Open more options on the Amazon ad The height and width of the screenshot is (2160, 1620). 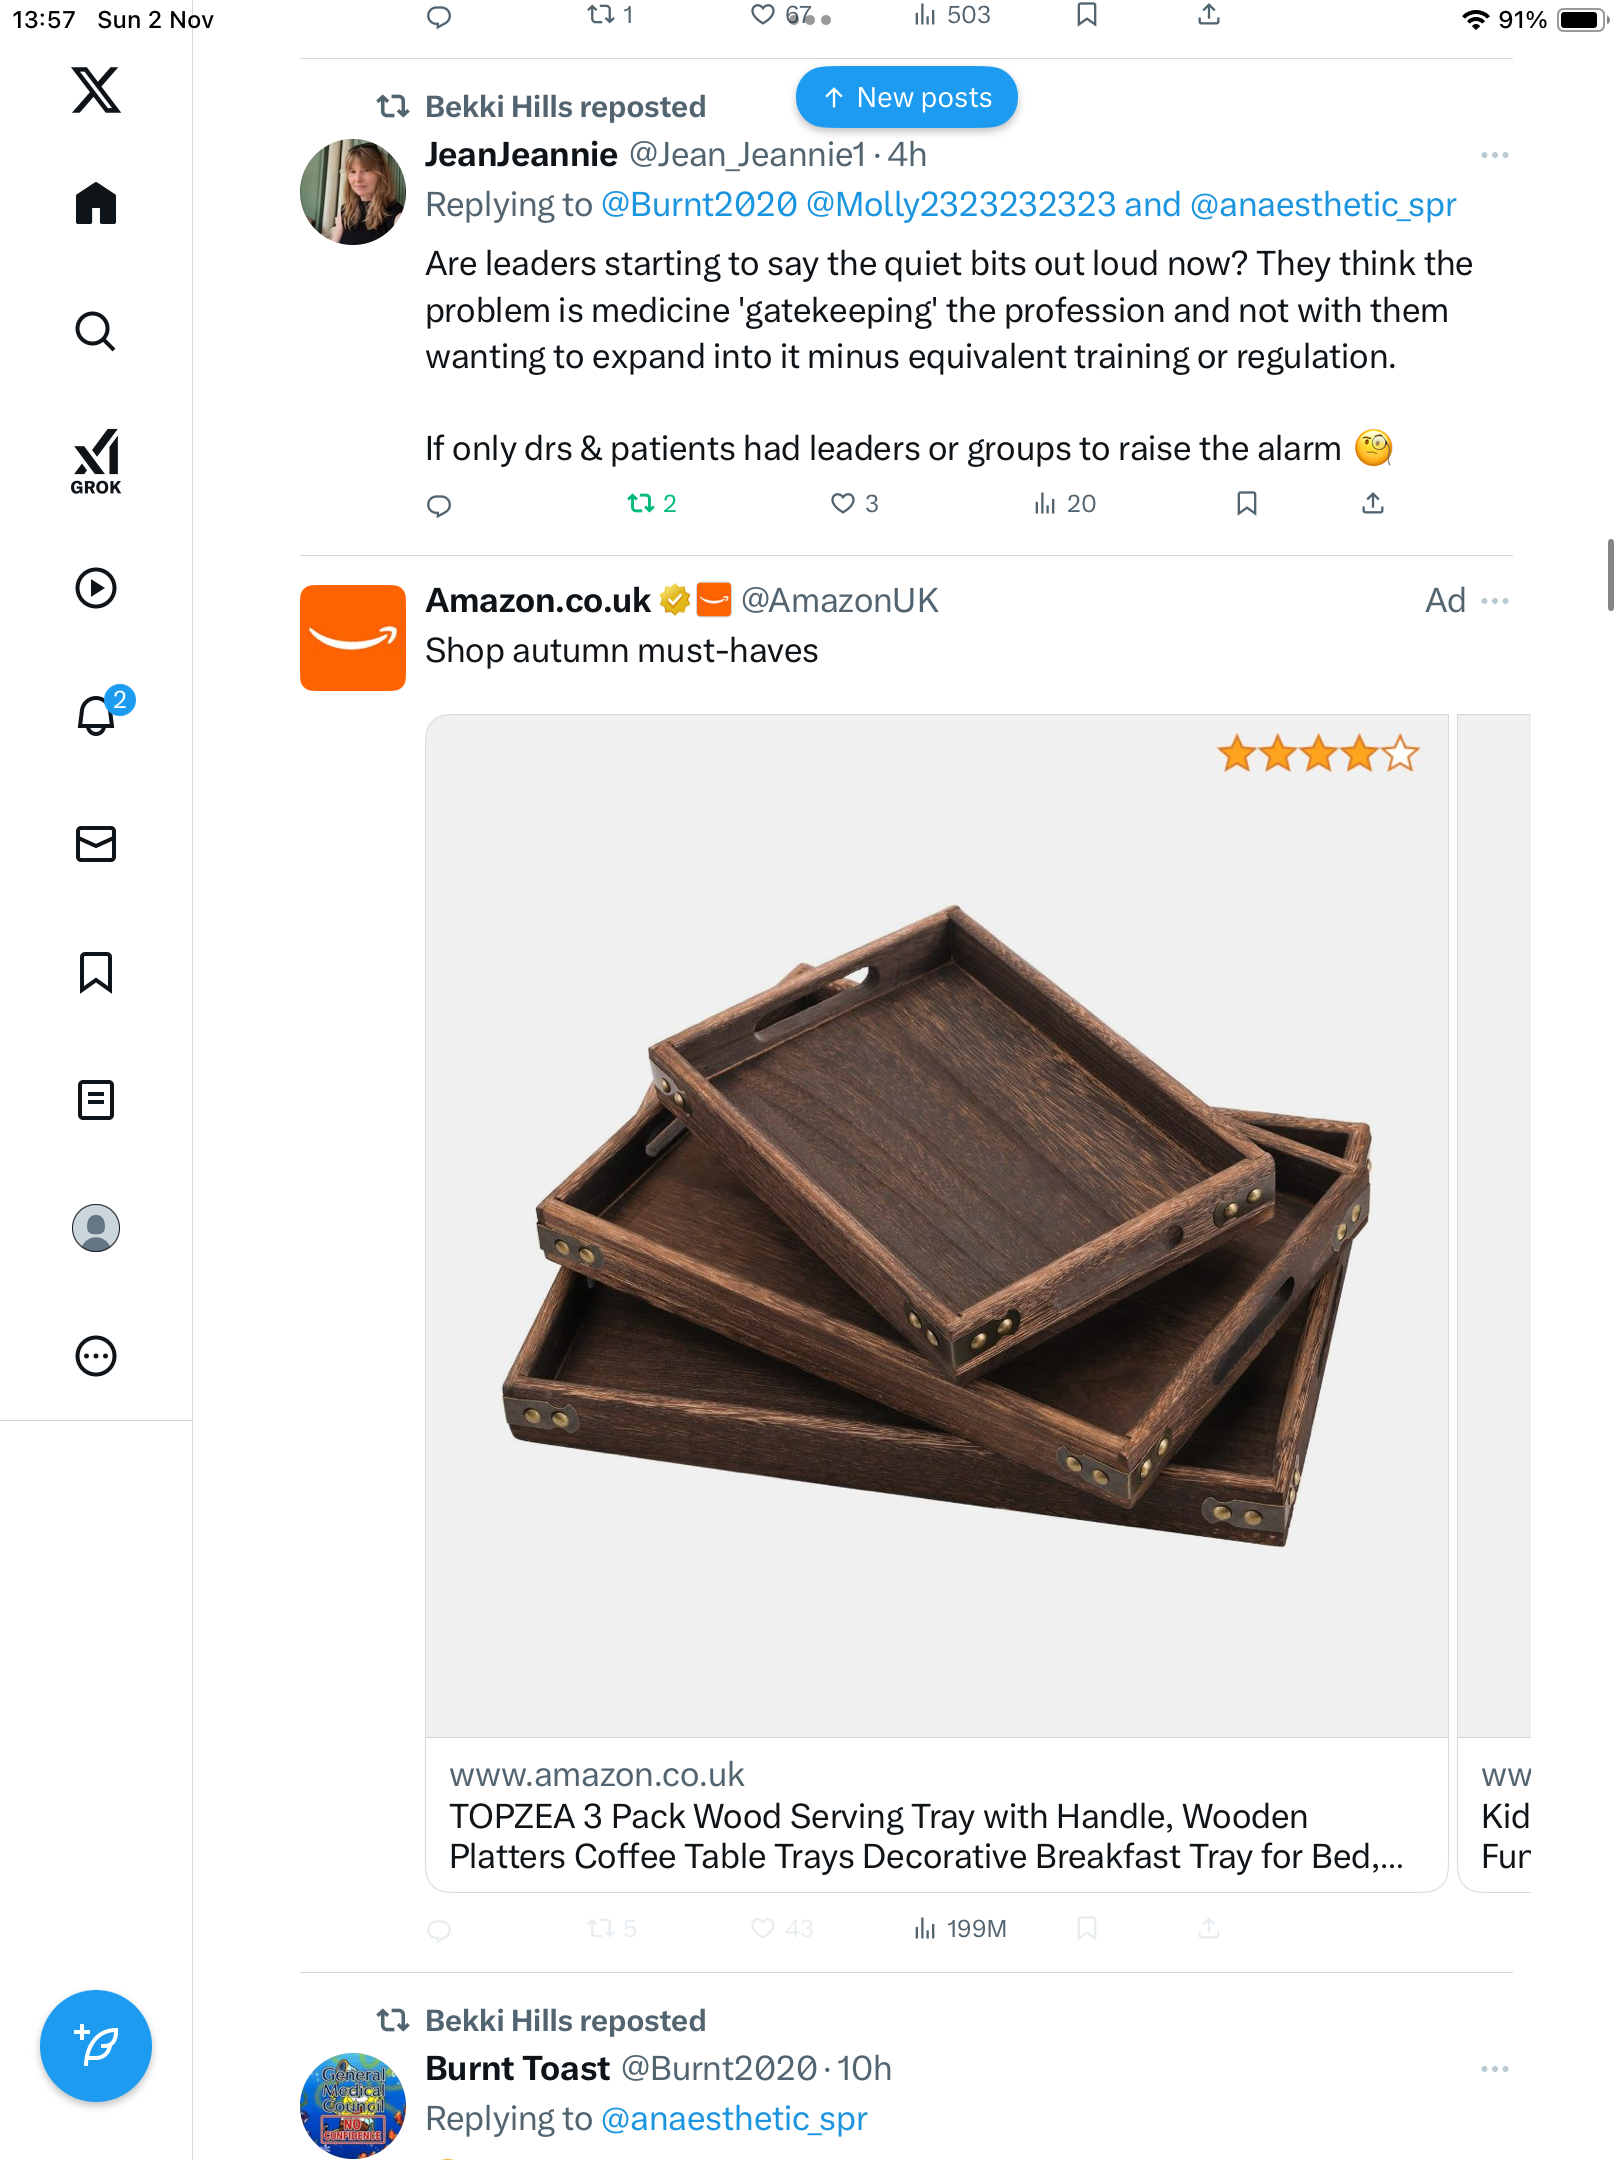tap(1494, 601)
